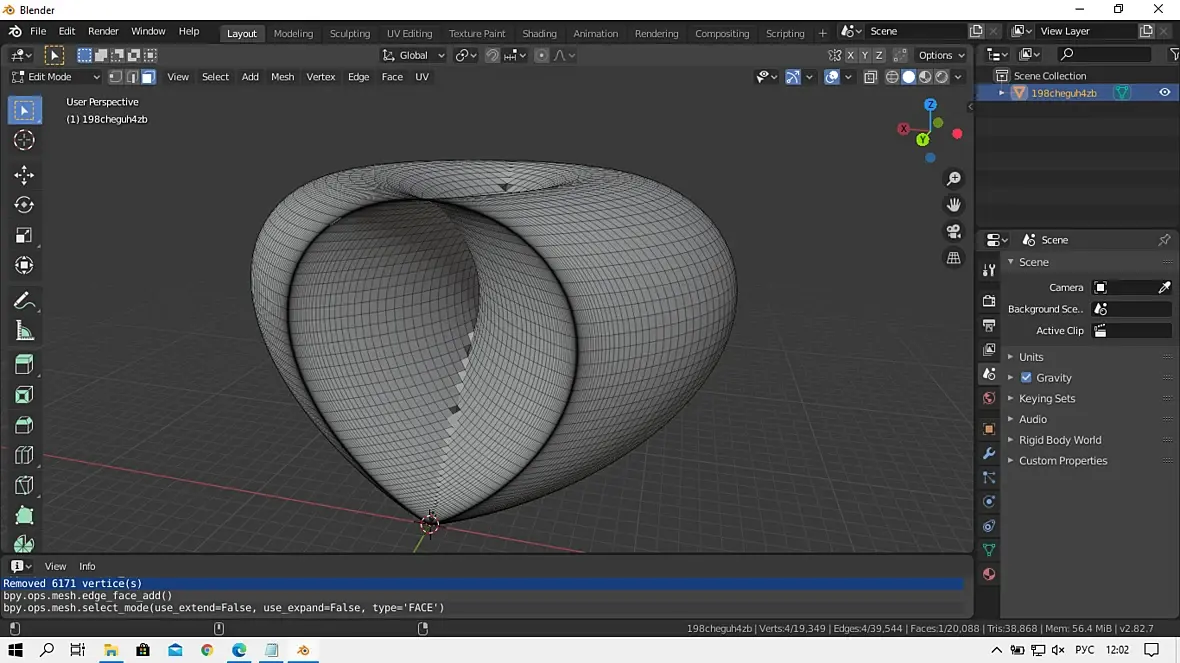Select the Rotate tool

tap(24, 205)
